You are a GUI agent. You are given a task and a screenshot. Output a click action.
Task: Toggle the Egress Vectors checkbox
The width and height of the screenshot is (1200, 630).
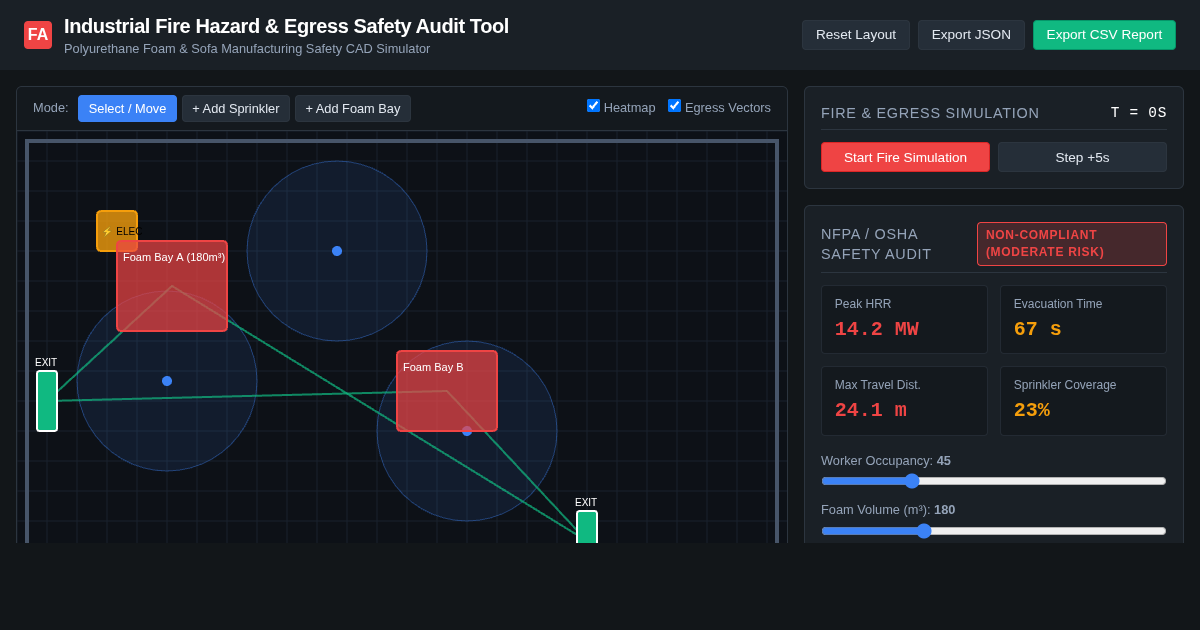click(674, 106)
